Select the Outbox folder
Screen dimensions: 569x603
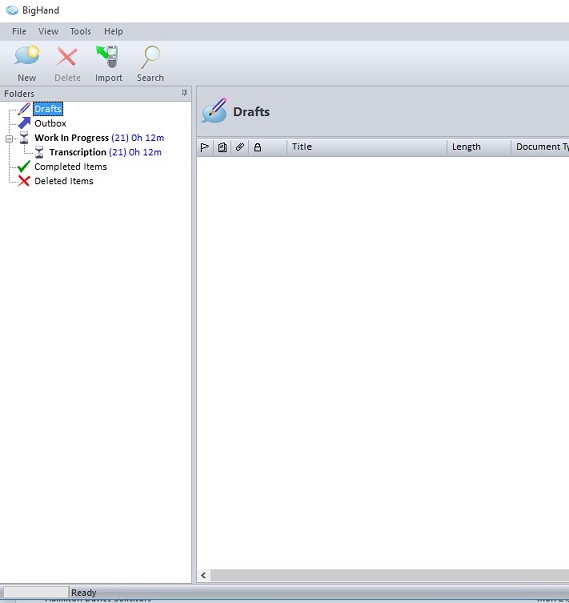tap(50, 123)
